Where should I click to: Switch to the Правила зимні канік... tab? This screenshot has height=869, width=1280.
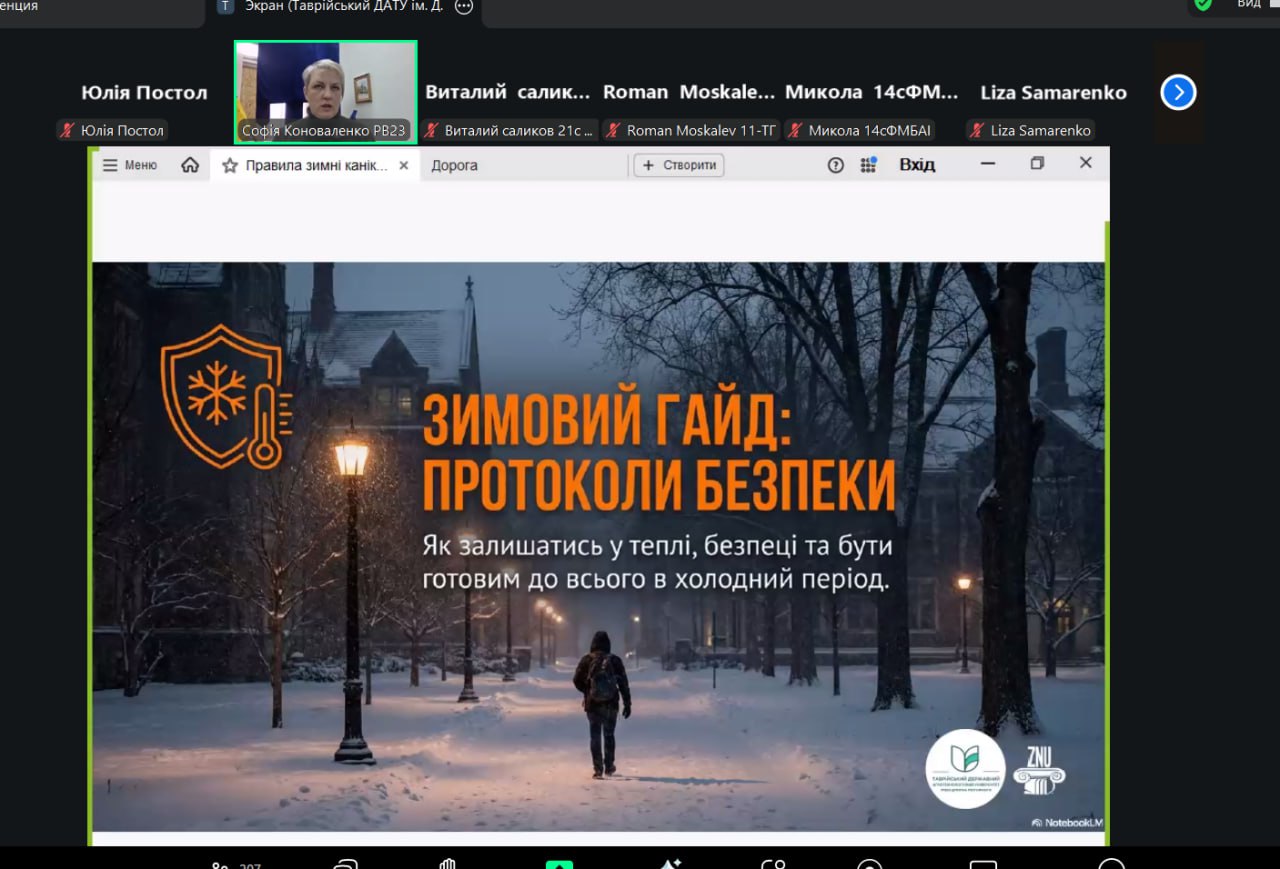coord(314,165)
